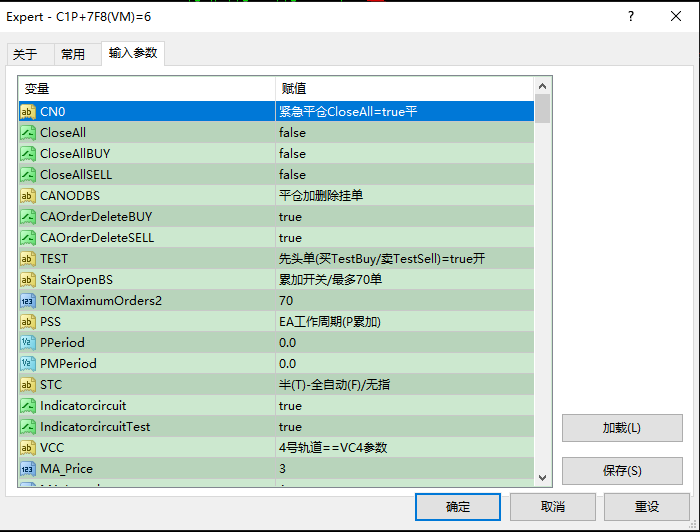Select the CN0 variable name
Screen dimensions: 700x532
pyautogui.click(x=53, y=112)
